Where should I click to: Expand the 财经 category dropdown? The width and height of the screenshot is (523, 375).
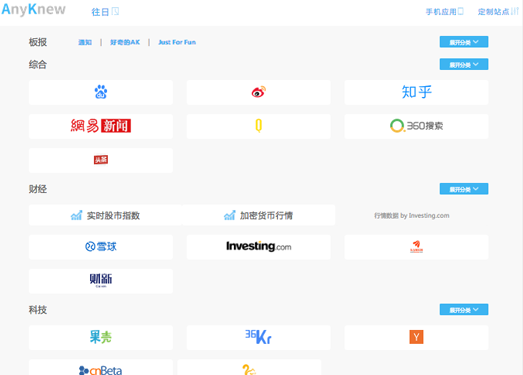[464, 189]
